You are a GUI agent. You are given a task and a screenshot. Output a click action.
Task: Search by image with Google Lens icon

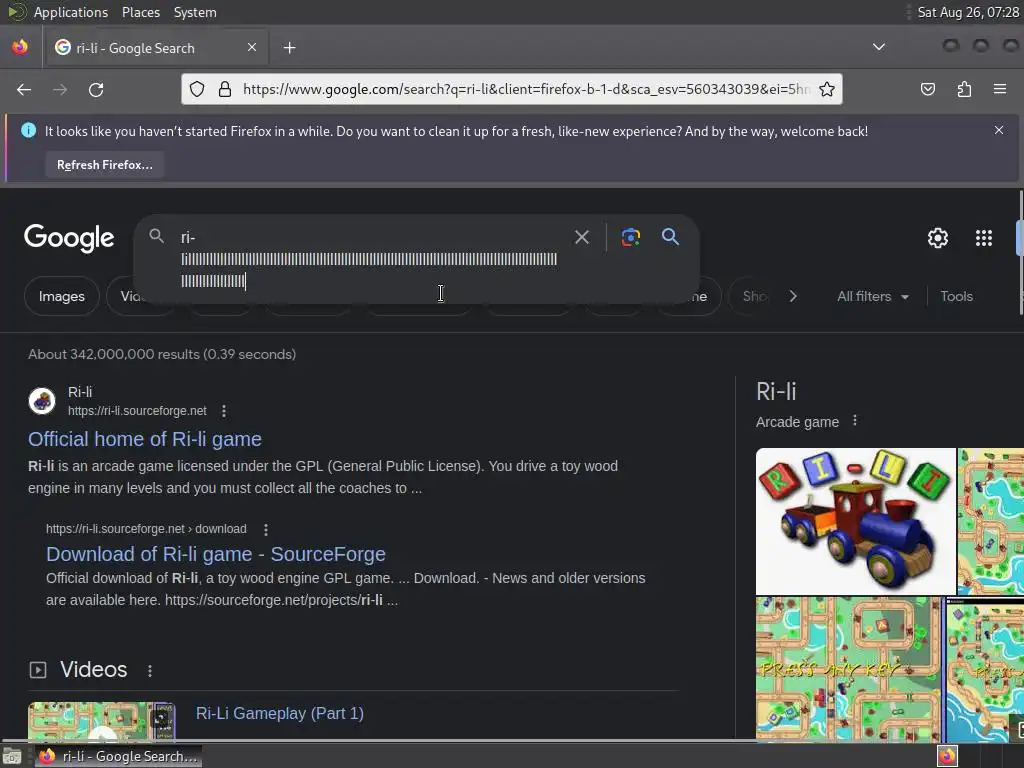[x=630, y=237]
